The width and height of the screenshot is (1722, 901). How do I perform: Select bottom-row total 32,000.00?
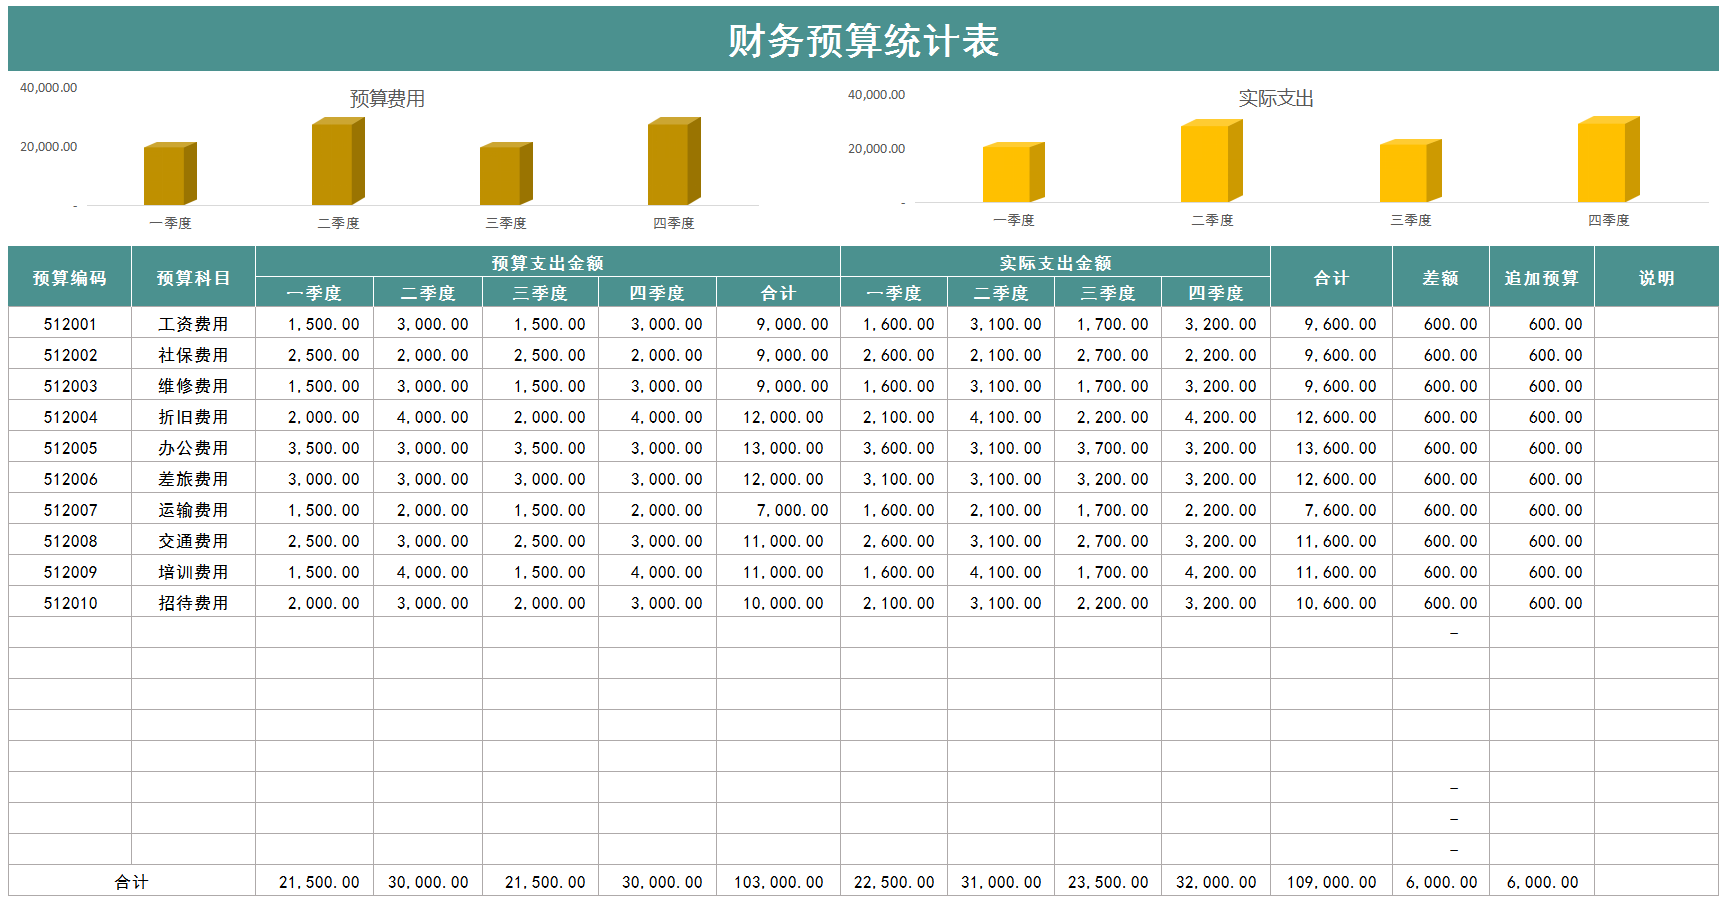[1216, 882]
